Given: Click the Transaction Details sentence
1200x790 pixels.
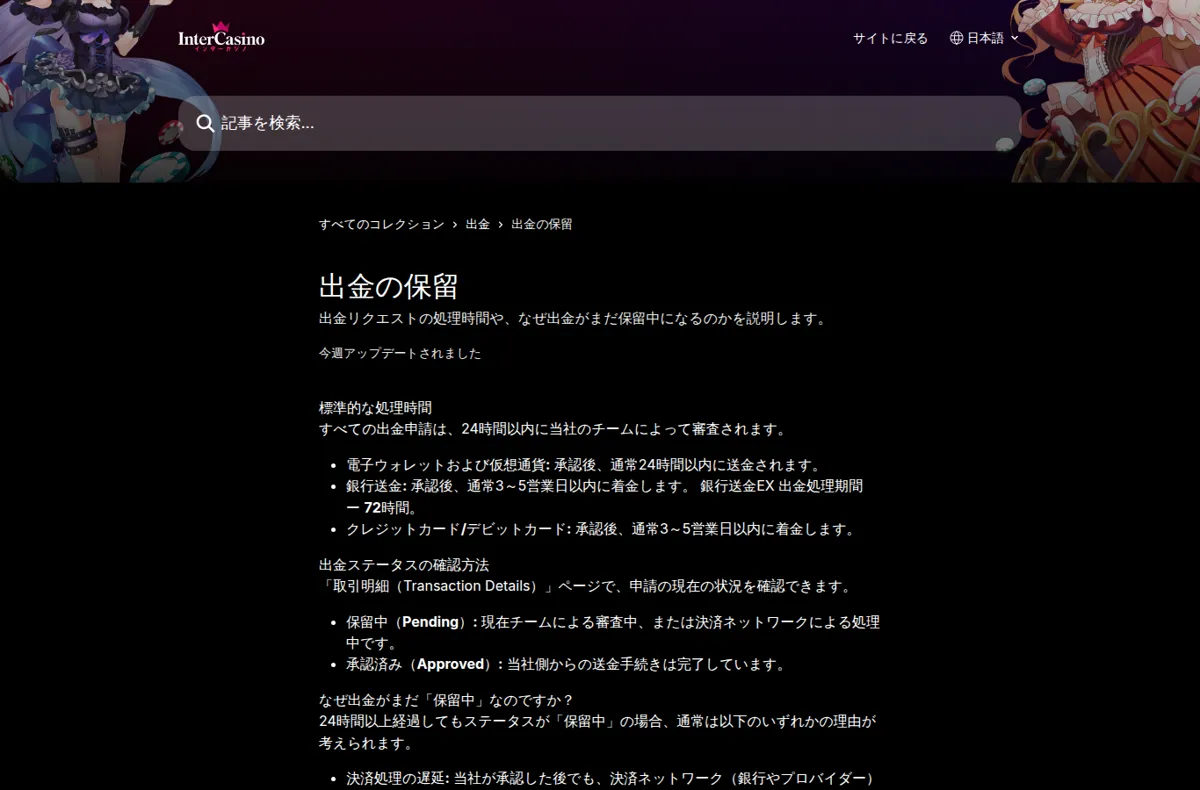Looking at the screenshot, I should click(x=587, y=586).
